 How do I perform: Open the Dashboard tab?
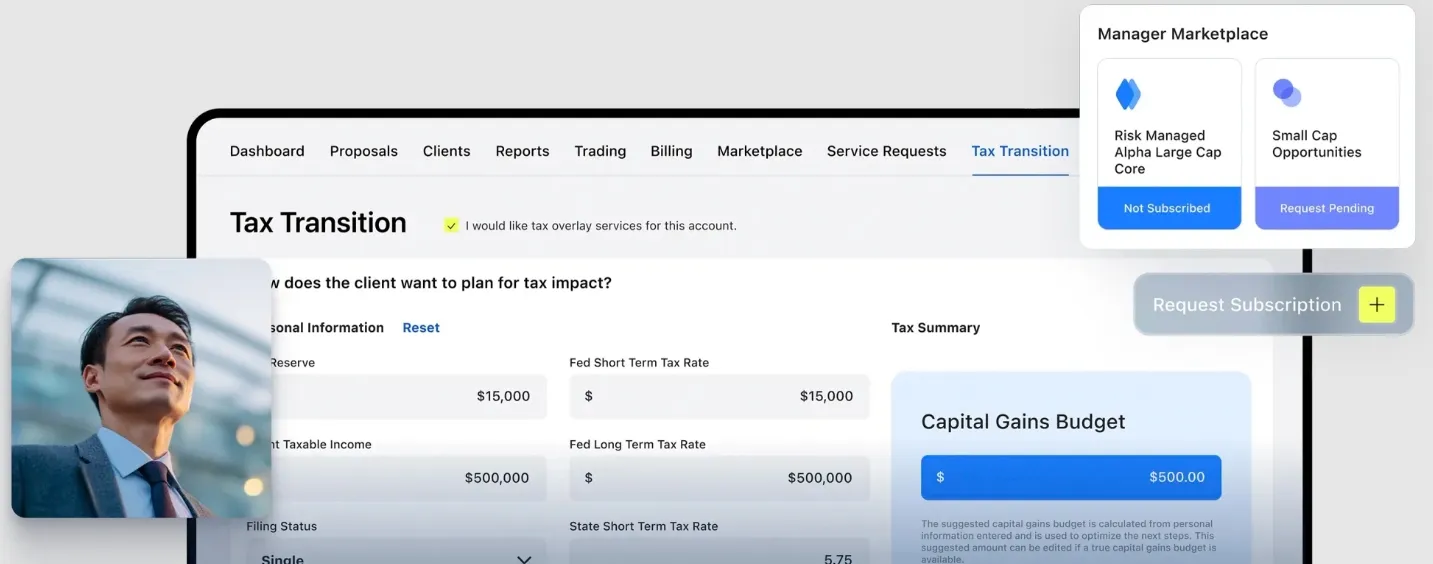click(267, 151)
